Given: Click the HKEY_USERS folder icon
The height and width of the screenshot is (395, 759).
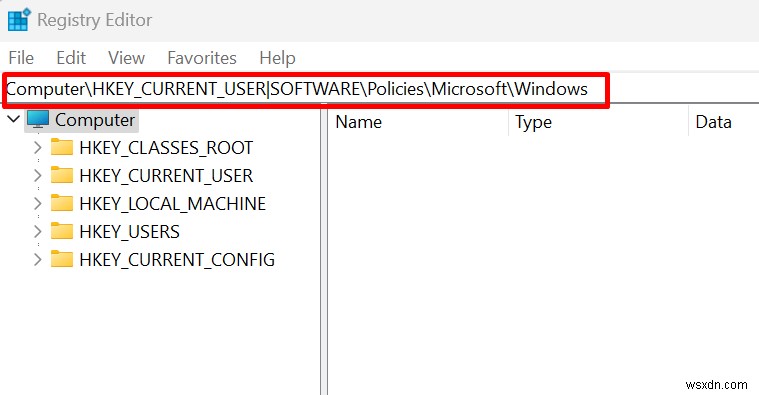Looking at the screenshot, I should click(61, 231).
